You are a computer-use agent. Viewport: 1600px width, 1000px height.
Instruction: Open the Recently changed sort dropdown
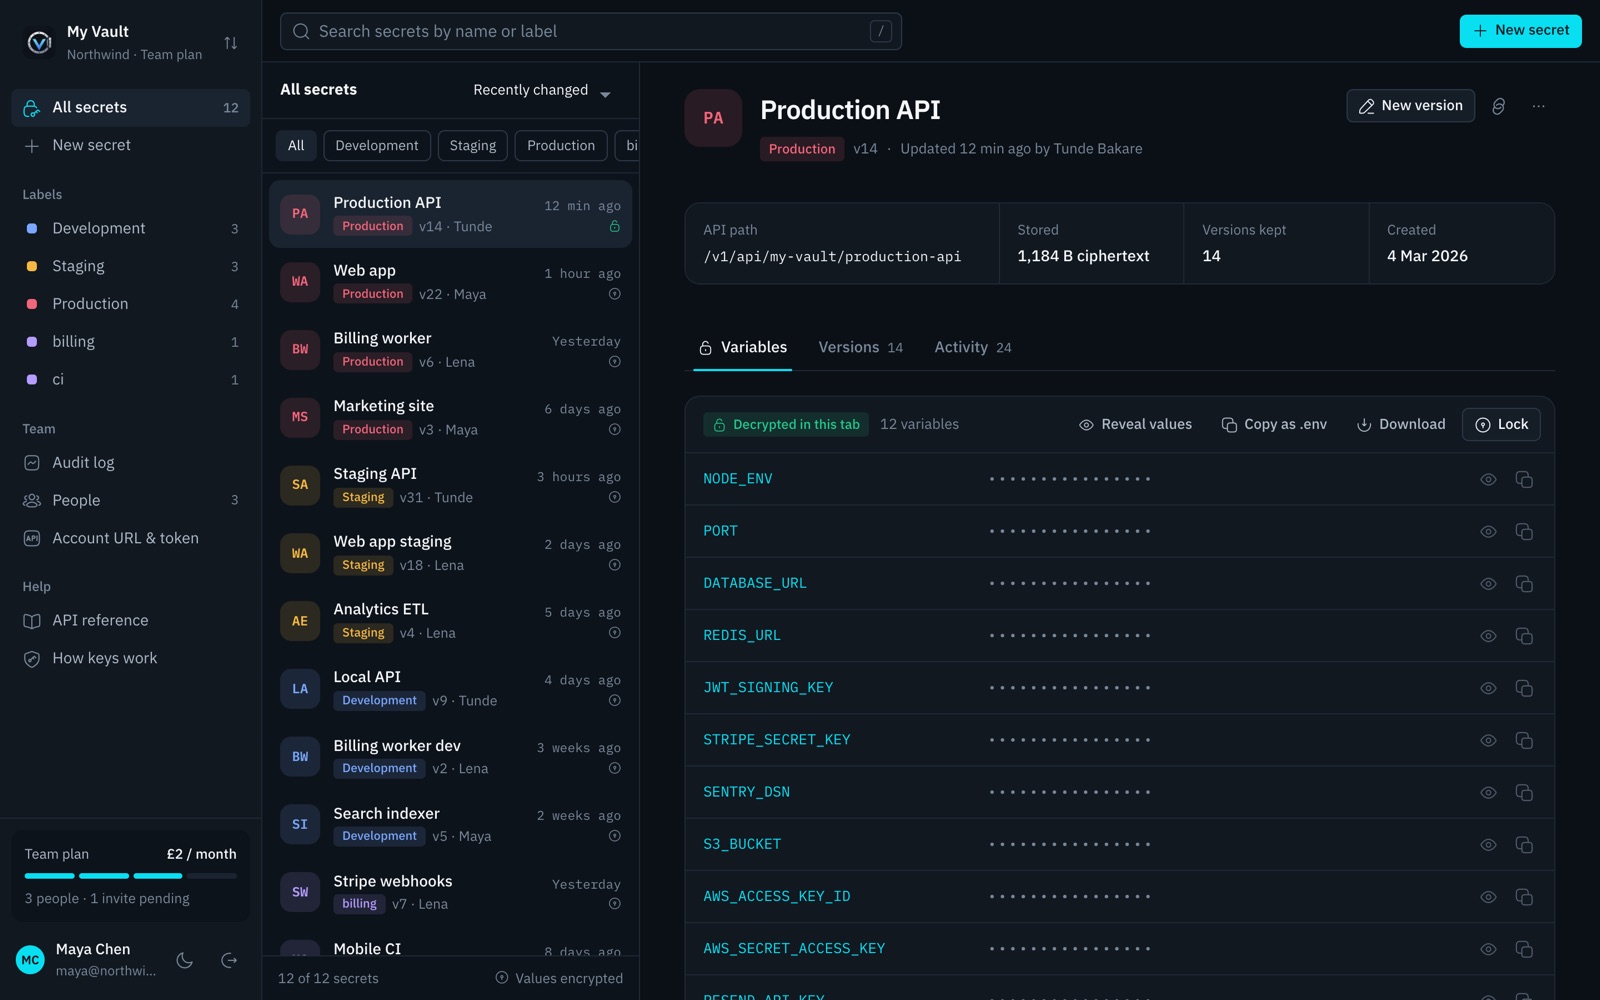[x=541, y=90]
